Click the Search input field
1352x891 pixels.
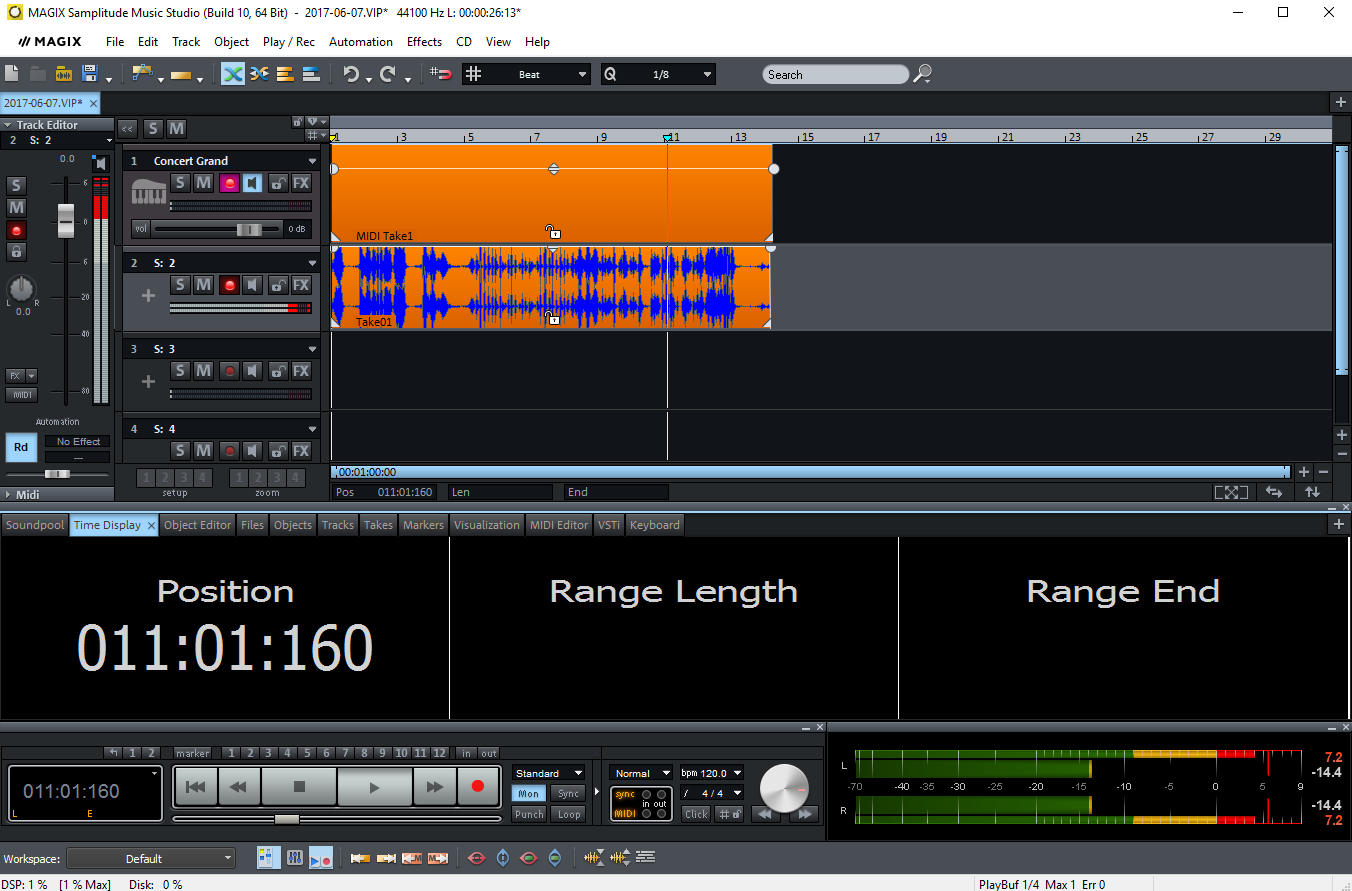835,75
